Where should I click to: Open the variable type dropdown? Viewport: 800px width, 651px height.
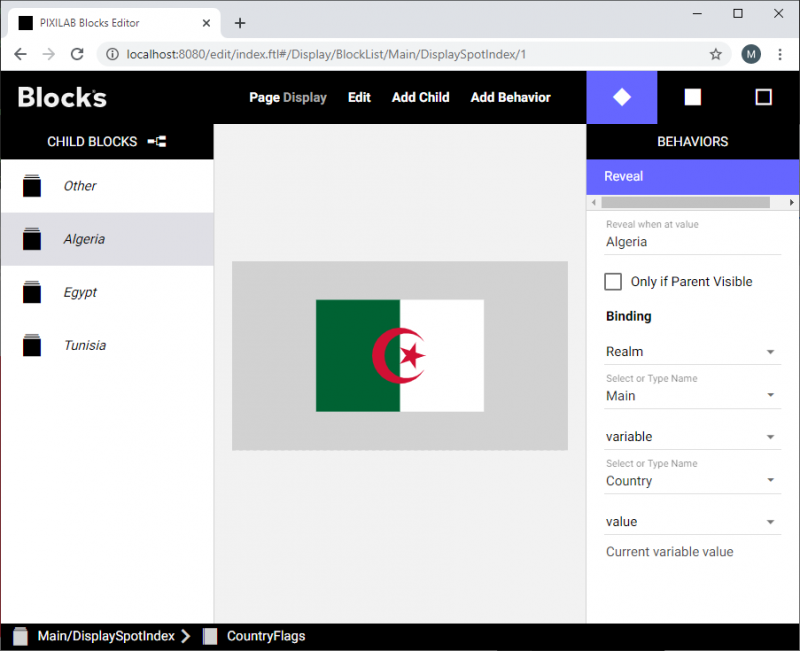[x=692, y=437]
